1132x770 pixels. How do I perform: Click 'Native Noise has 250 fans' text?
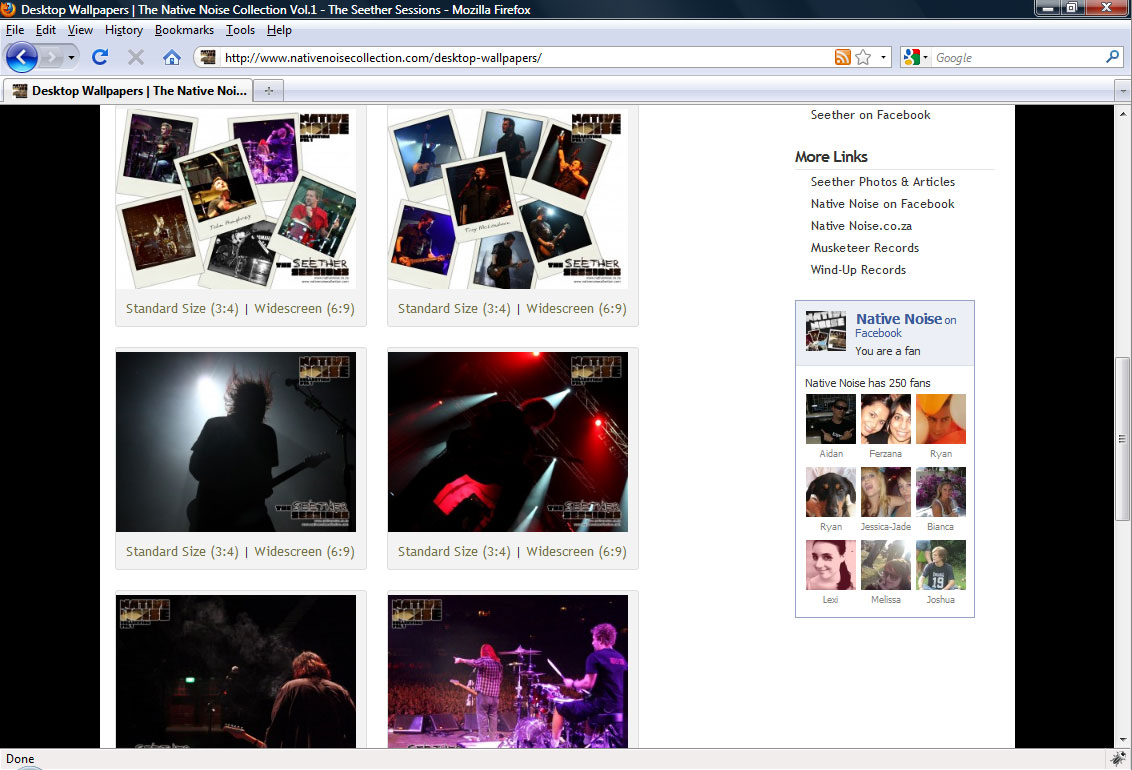pyautogui.click(x=867, y=383)
